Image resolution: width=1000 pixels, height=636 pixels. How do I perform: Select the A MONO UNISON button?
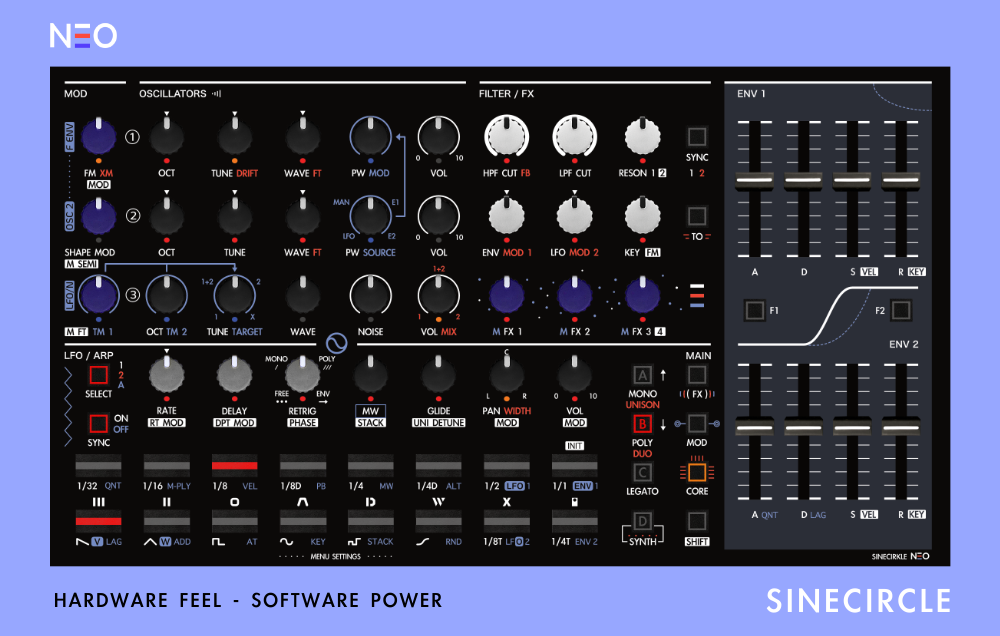tap(642, 375)
